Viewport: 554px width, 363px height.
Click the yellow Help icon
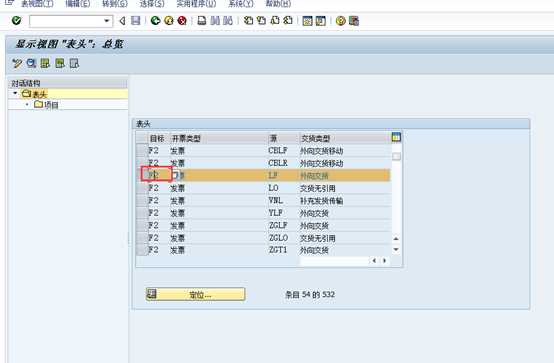(x=341, y=21)
